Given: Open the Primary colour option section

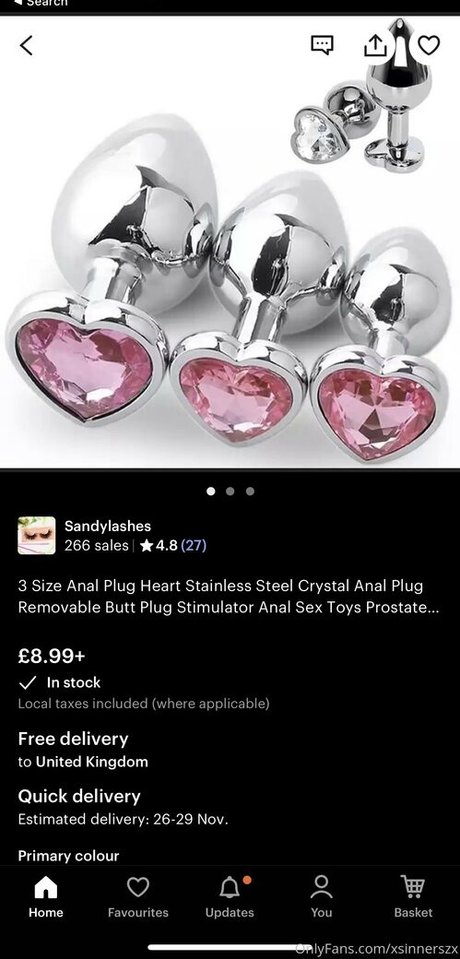Looking at the screenshot, I should pyautogui.click(x=69, y=856).
